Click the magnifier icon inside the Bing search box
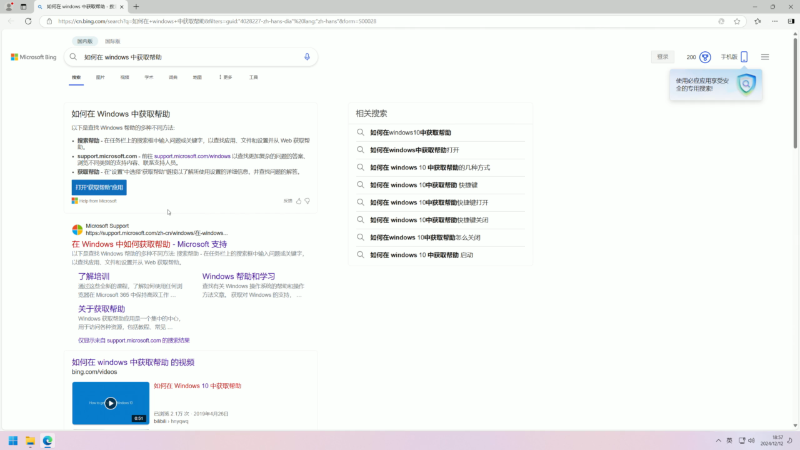 pyautogui.click(x=73, y=57)
